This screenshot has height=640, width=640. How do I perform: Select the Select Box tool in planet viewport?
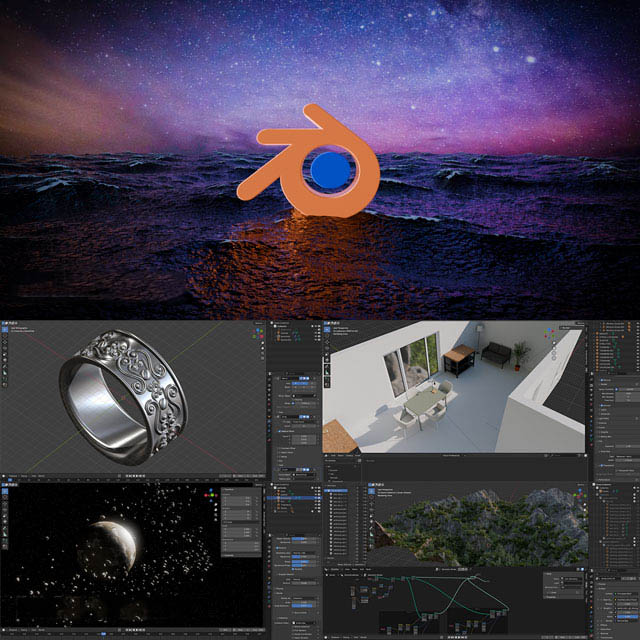[5, 491]
